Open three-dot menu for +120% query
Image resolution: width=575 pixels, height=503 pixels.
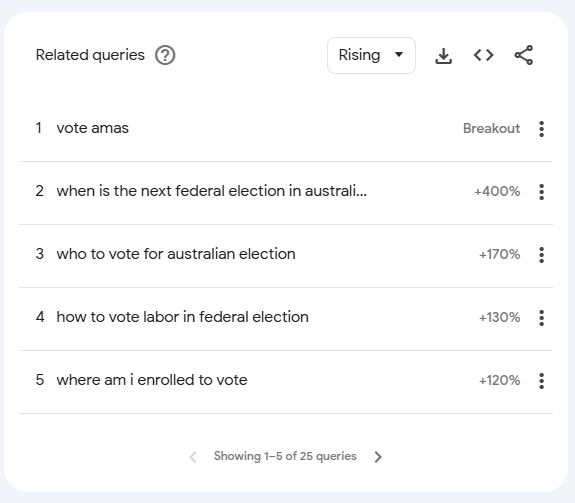542,381
